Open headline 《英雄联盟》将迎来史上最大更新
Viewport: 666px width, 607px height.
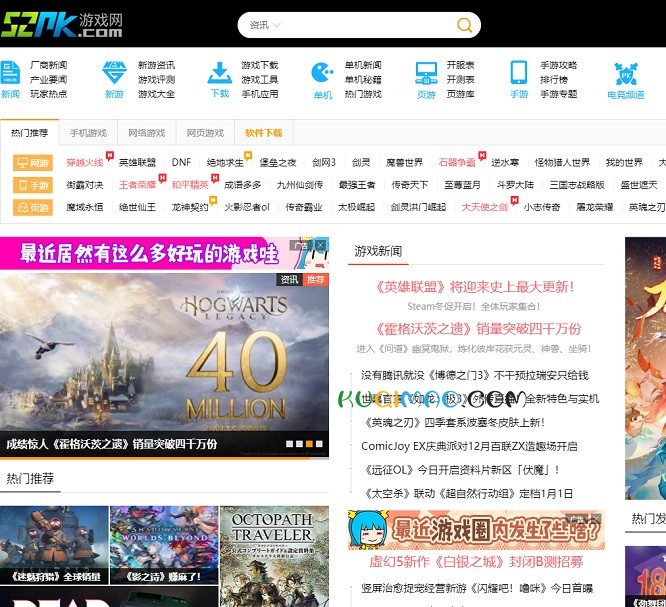point(474,287)
